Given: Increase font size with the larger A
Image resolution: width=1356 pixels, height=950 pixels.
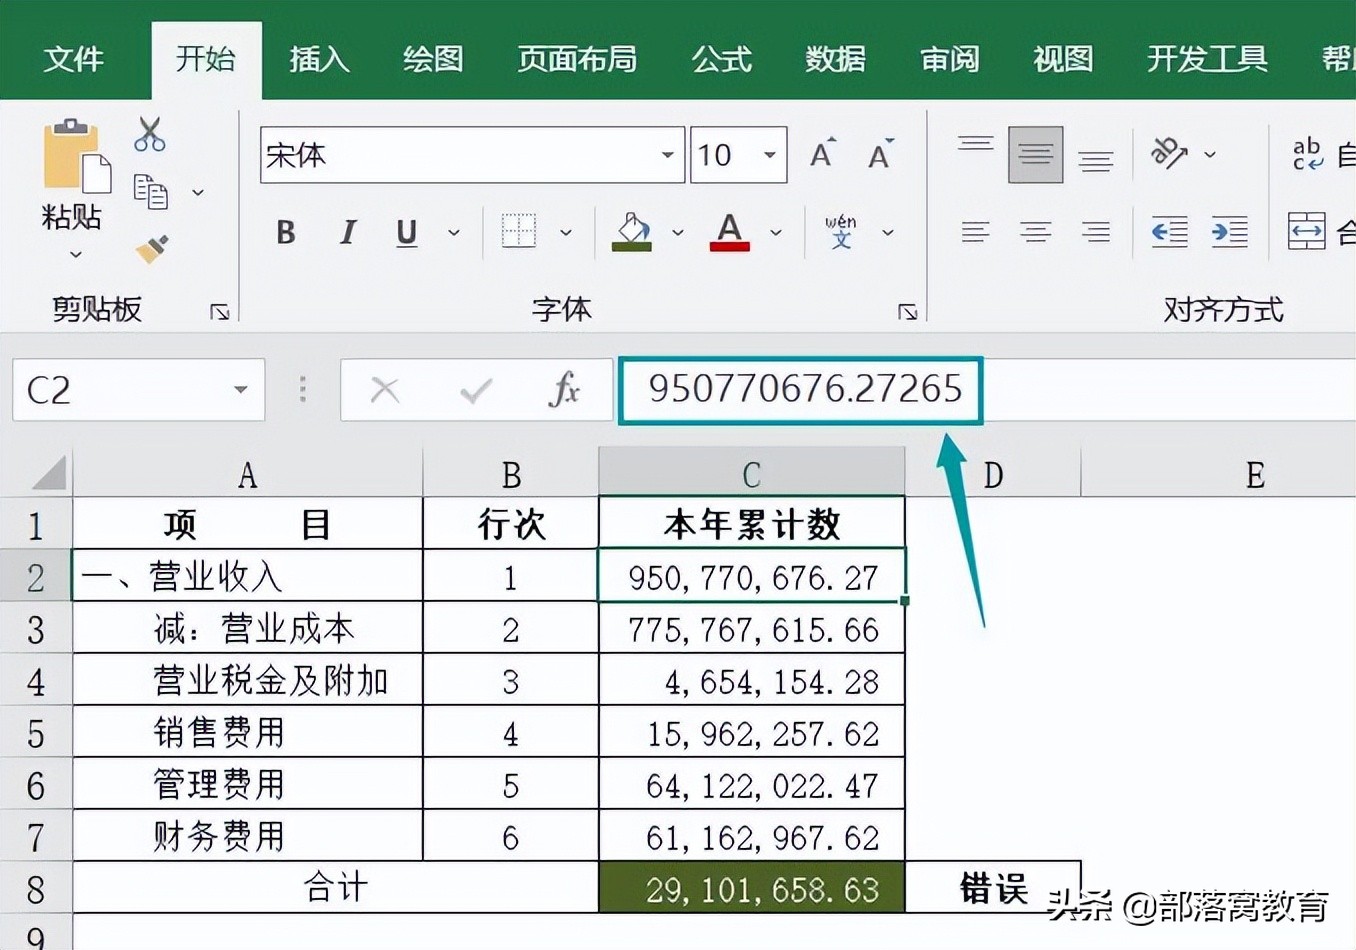Looking at the screenshot, I should (x=822, y=154).
